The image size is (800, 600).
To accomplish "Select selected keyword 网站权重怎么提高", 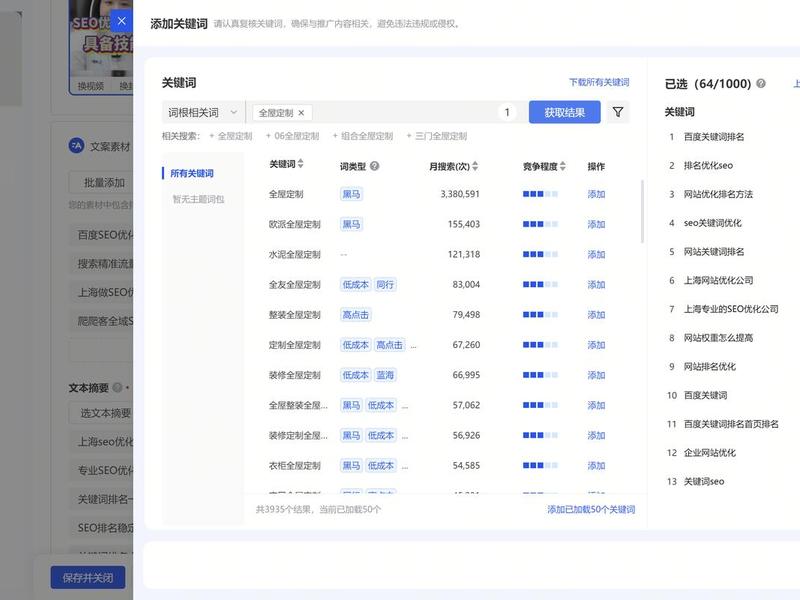I will (x=718, y=337).
